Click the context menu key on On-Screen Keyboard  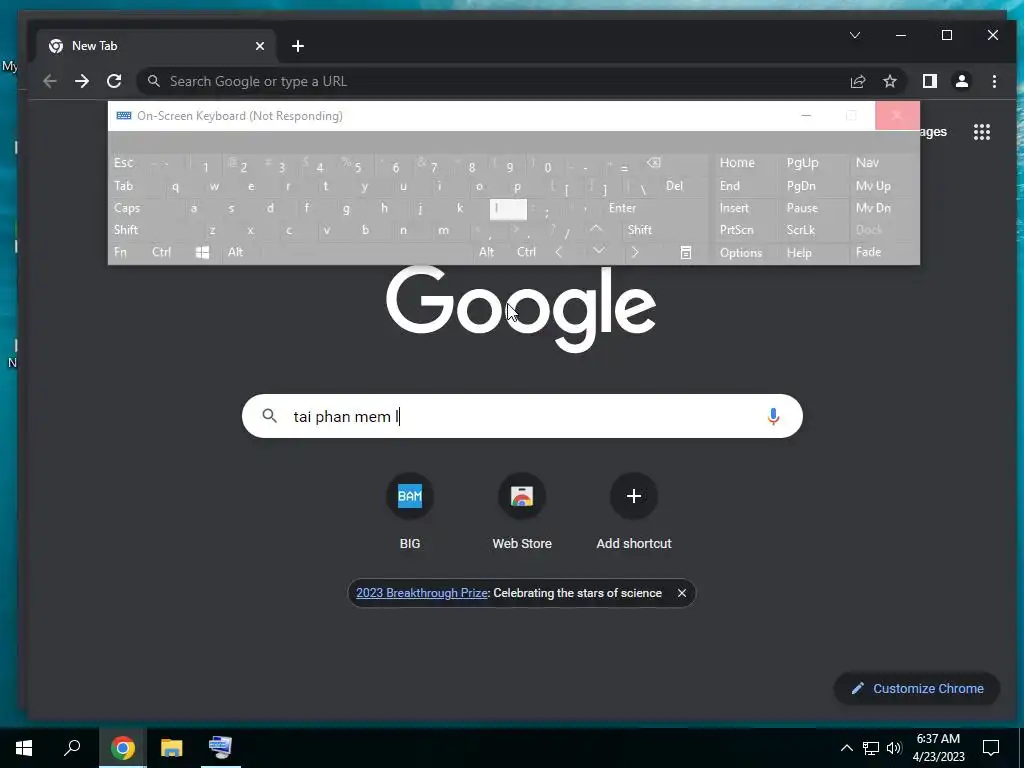(685, 252)
